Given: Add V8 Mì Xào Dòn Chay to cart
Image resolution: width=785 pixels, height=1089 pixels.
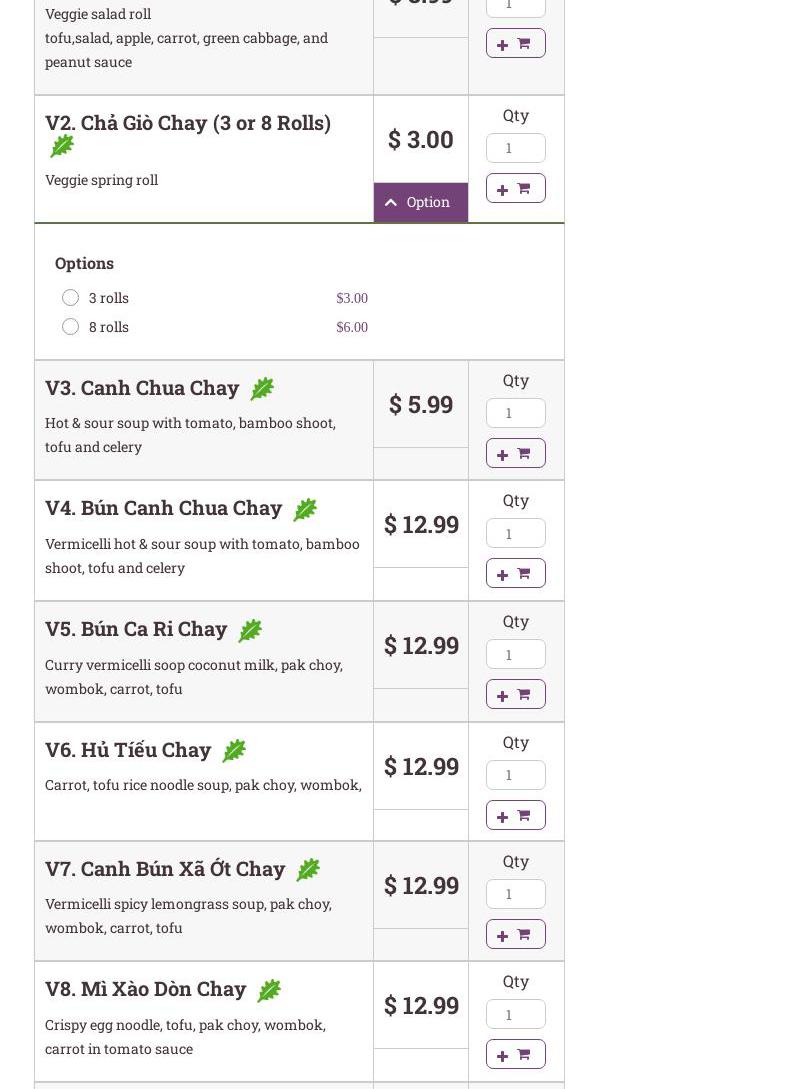Looking at the screenshot, I should (x=515, y=1054).
